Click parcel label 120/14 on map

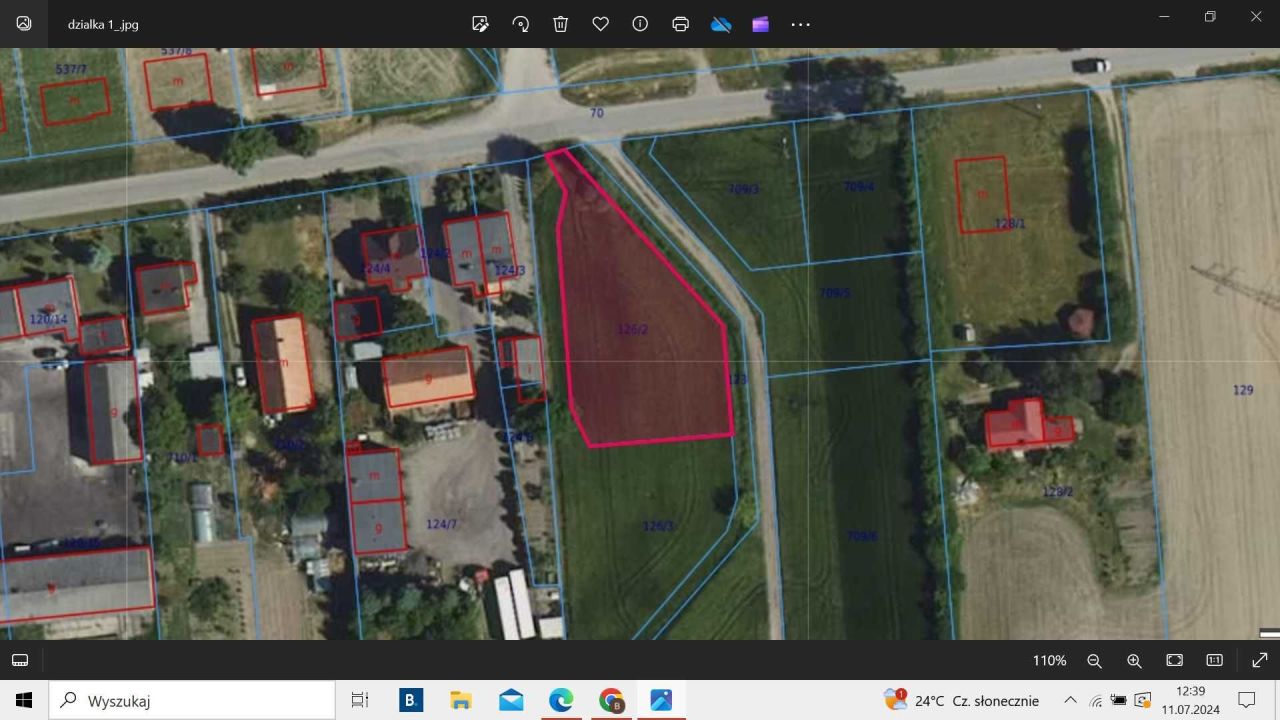48,320
